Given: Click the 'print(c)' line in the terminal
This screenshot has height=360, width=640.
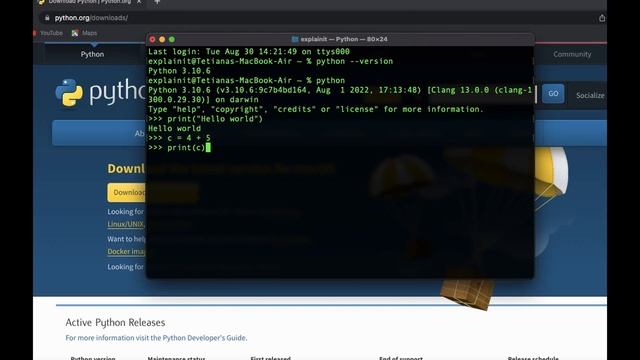Looking at the screenshot, I should [x=179, y=147].
